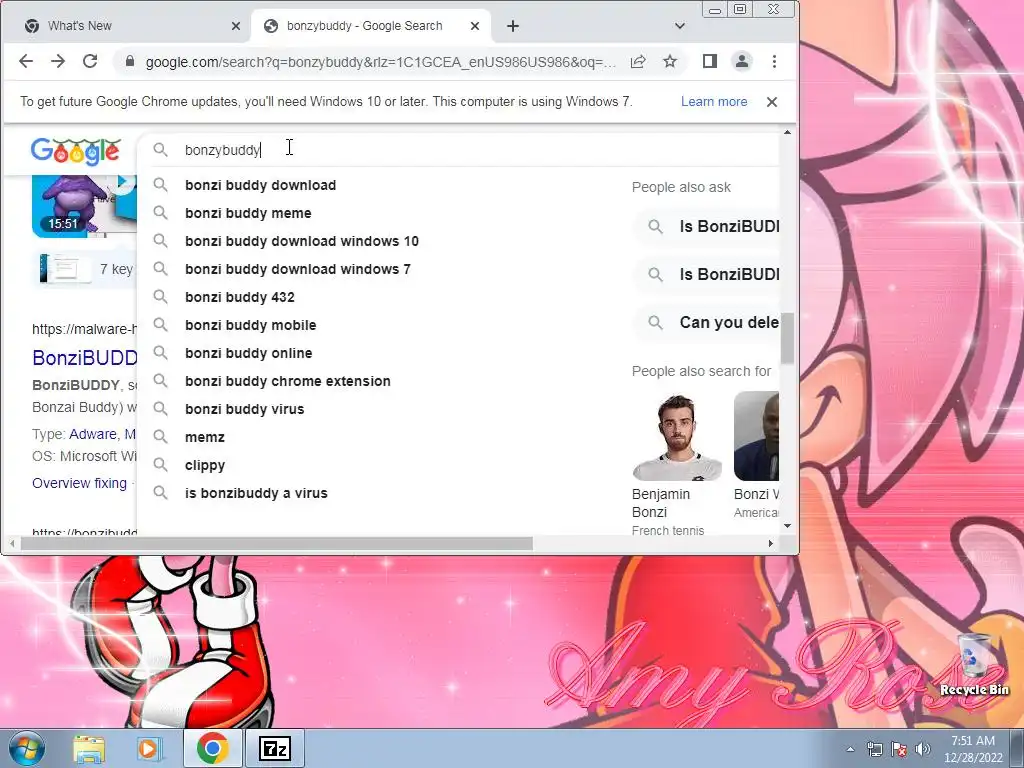Screen dimensions: 1024x768
Task: Select suggestion is bonzibuddy a virus
Action: pos(256,494)
